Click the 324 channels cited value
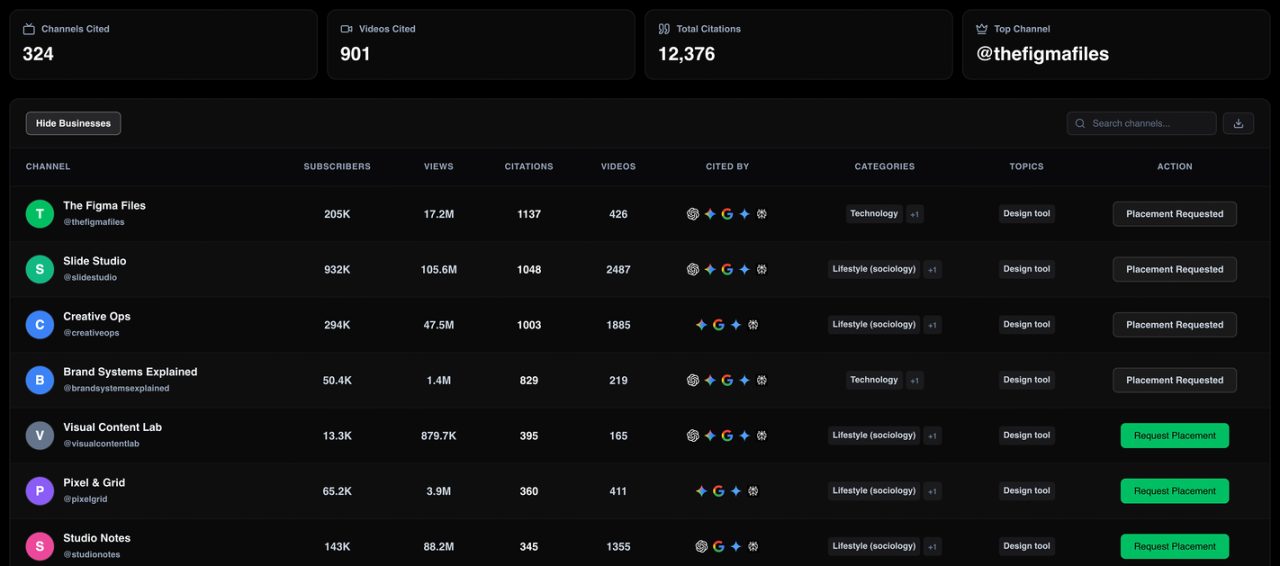 coord(38,54)
